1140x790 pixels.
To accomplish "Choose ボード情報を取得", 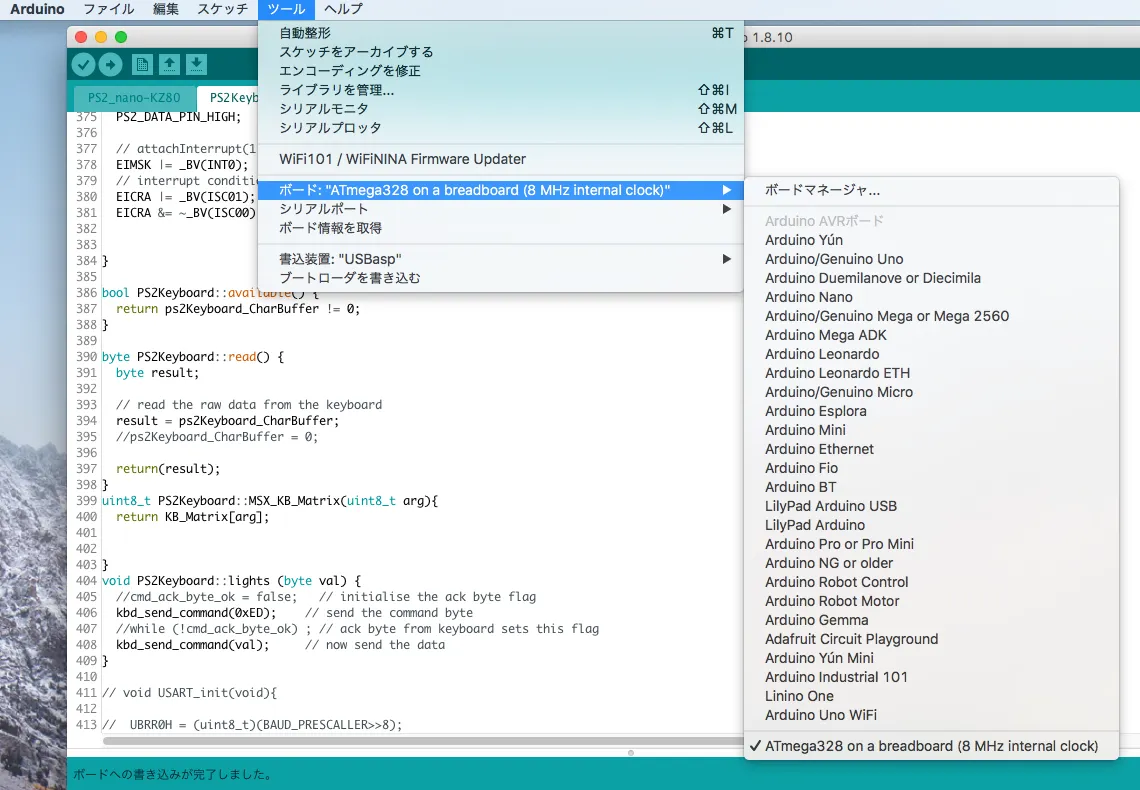I will coord(501,228).
